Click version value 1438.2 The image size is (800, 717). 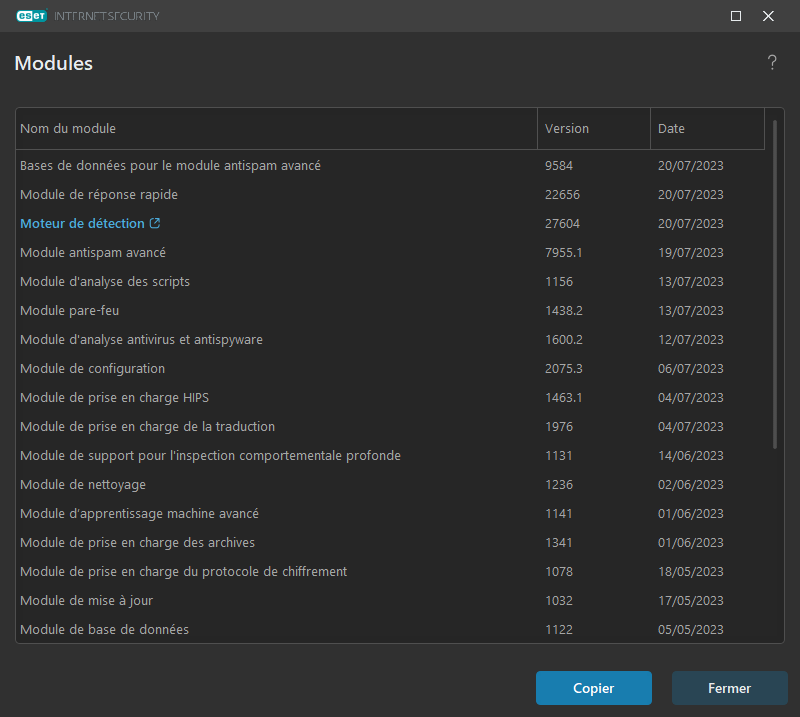click(x=564, y=310)
